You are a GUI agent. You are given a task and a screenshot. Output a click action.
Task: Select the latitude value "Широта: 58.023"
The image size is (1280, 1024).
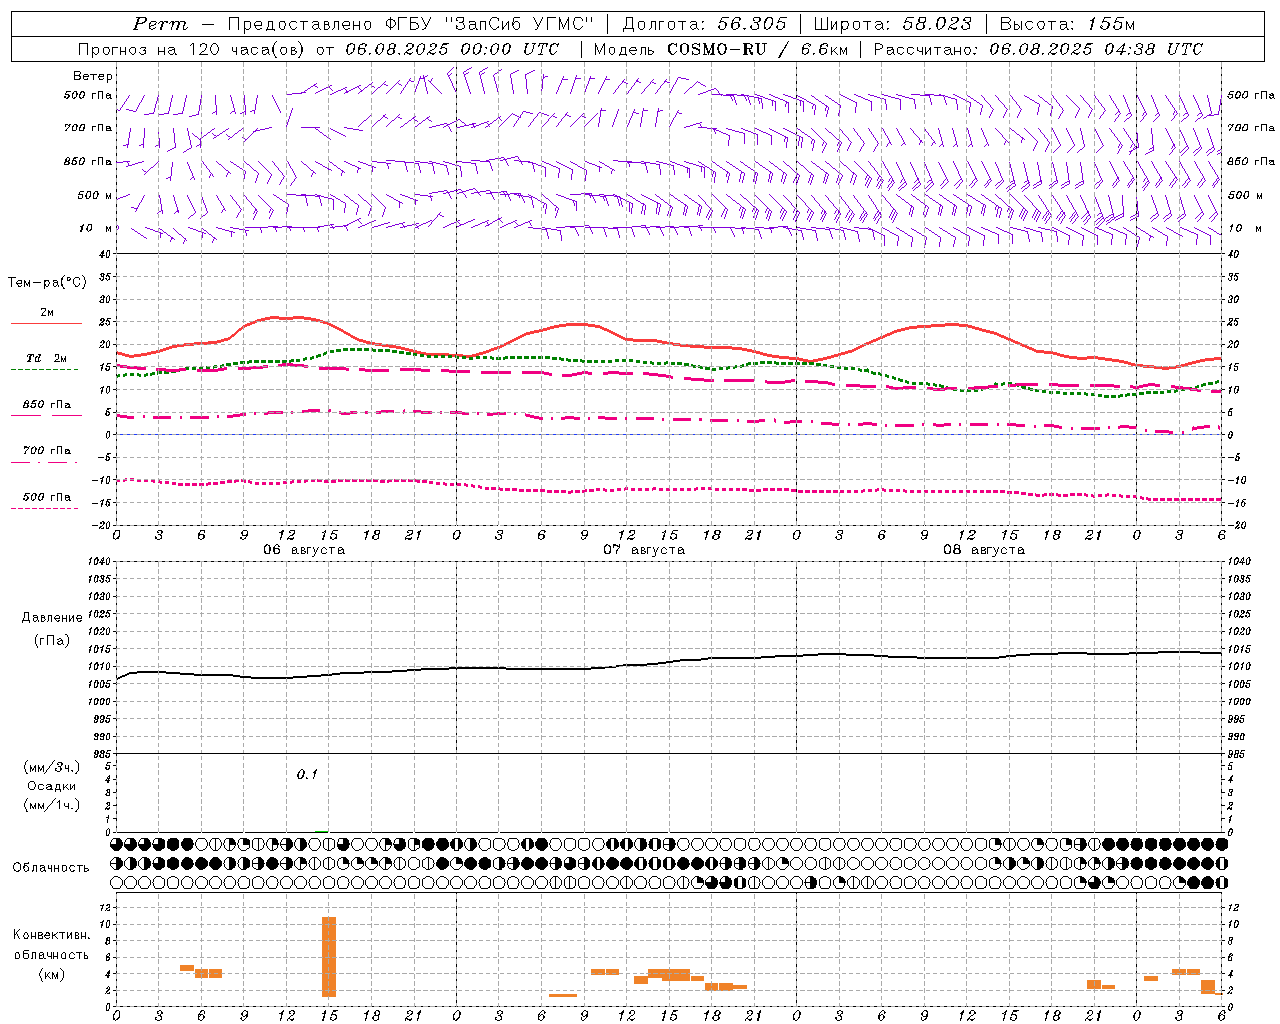(x=892, y=24)
